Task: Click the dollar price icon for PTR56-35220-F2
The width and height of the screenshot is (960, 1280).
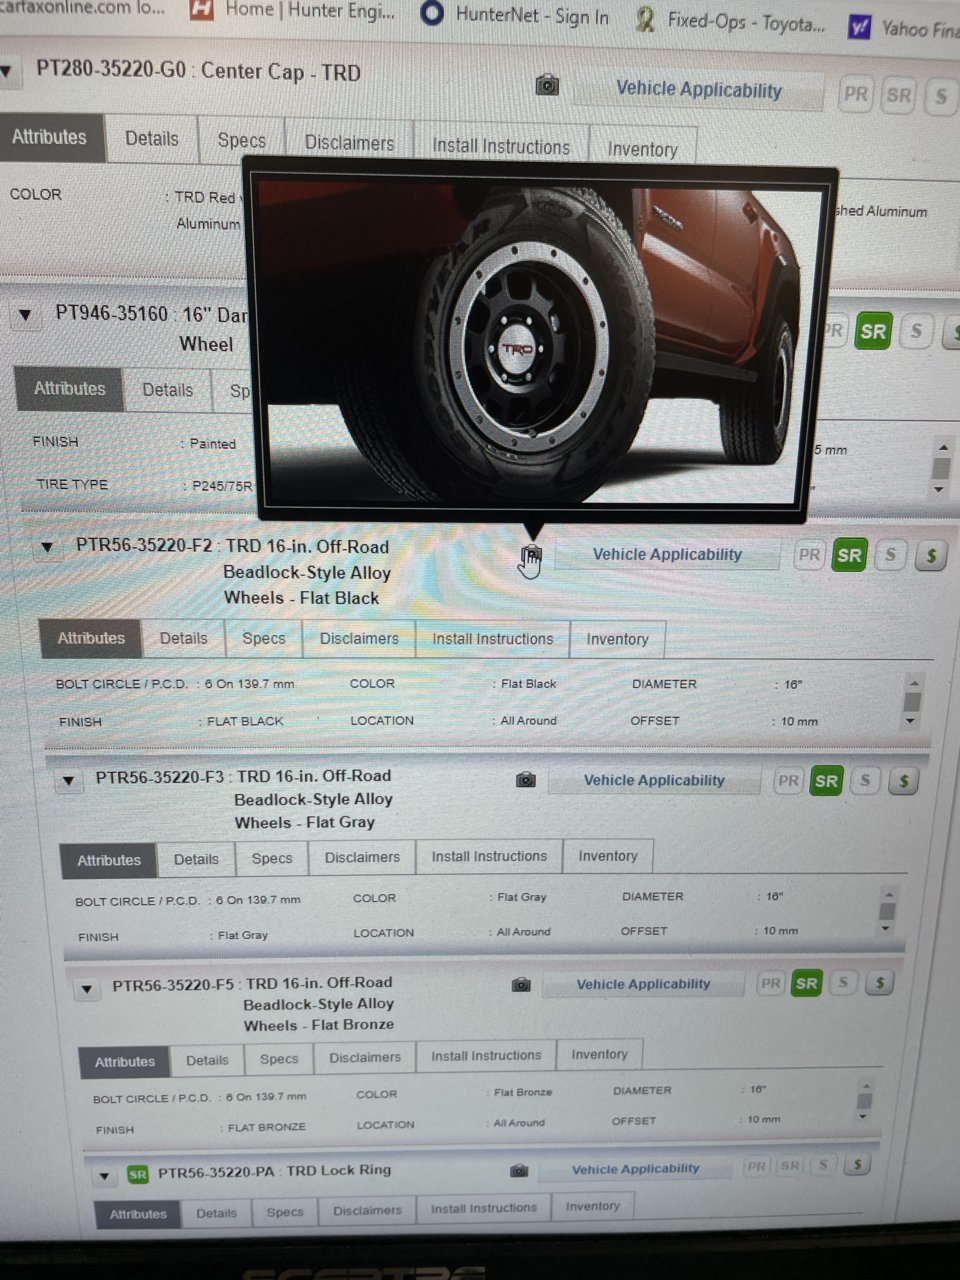Action: coord(931,555)
